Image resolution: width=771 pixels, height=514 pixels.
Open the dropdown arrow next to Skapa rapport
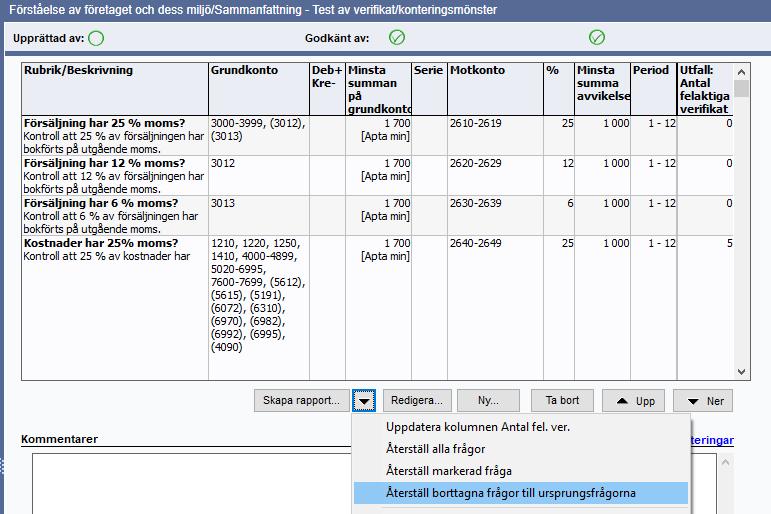pos(364,400)
